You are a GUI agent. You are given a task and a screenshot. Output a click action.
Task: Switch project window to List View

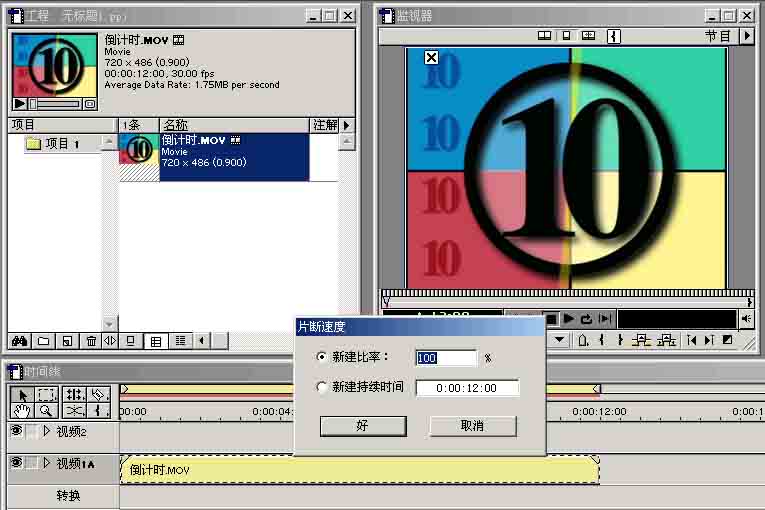click(181, 341)
